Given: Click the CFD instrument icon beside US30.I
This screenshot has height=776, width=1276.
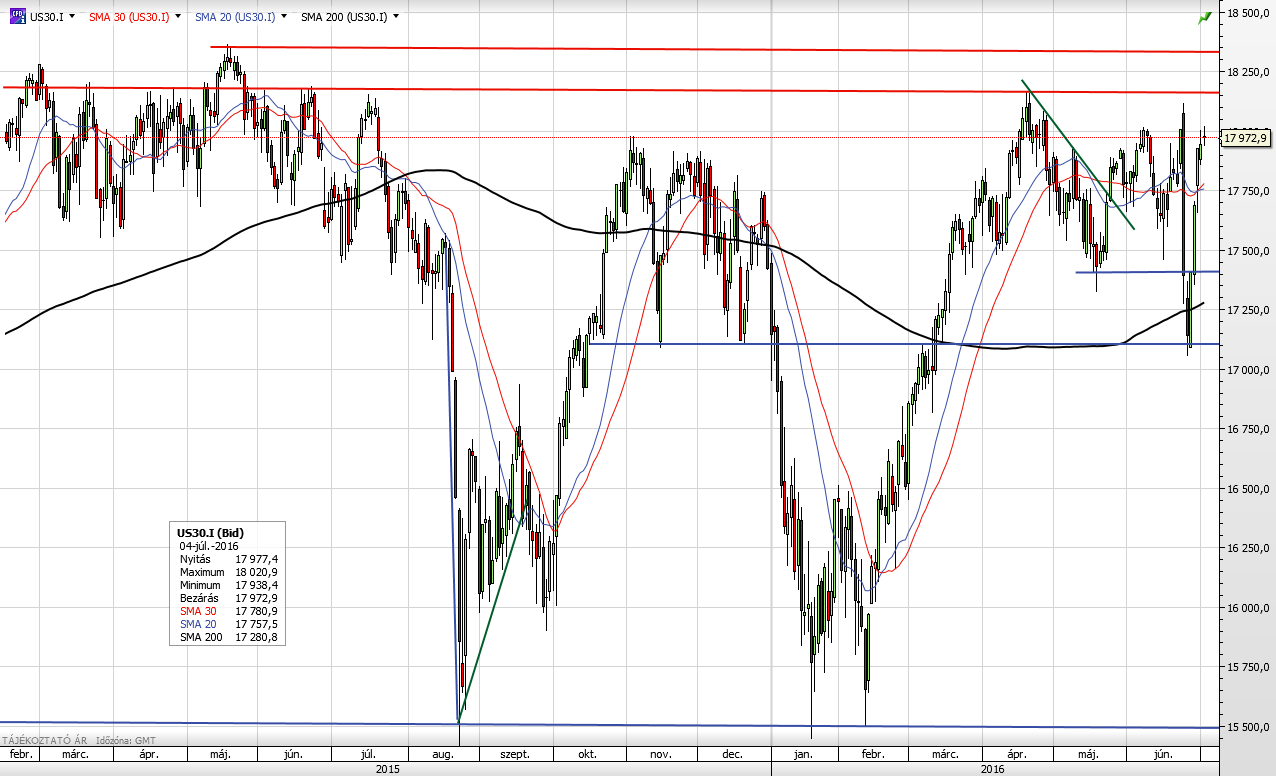Looking at the screenshot, I should click(18, 16).
